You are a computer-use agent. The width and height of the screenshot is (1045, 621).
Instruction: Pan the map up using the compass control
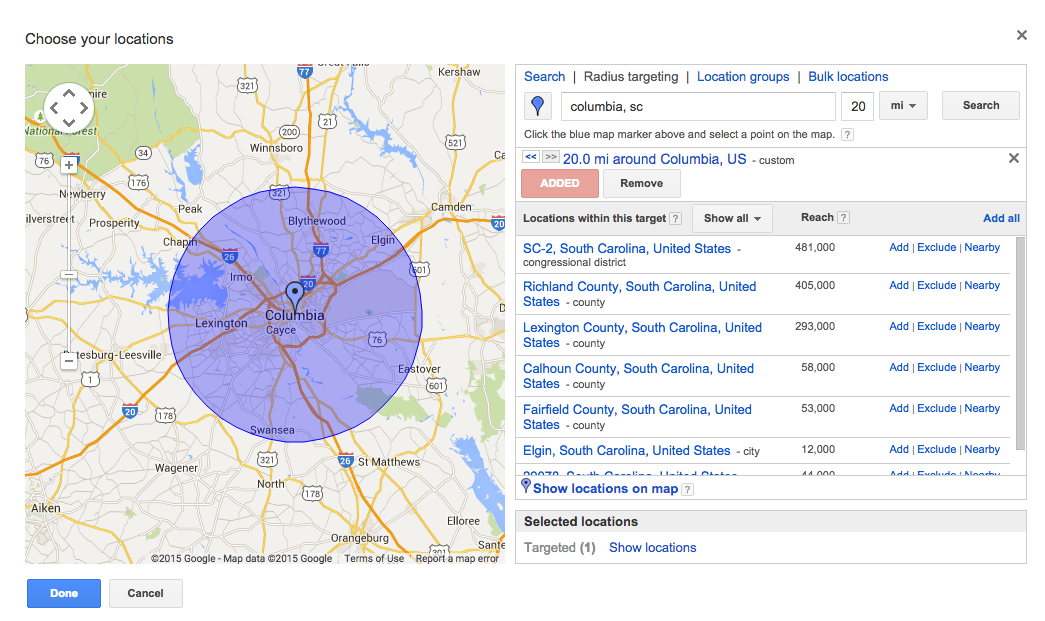pyautogui.click(x=68, y=92)
